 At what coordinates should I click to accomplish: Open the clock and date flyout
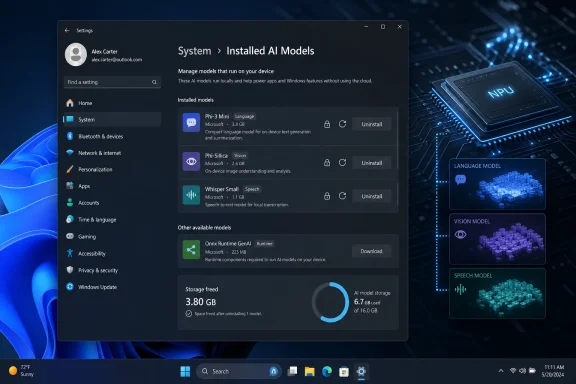coord(553,371)
